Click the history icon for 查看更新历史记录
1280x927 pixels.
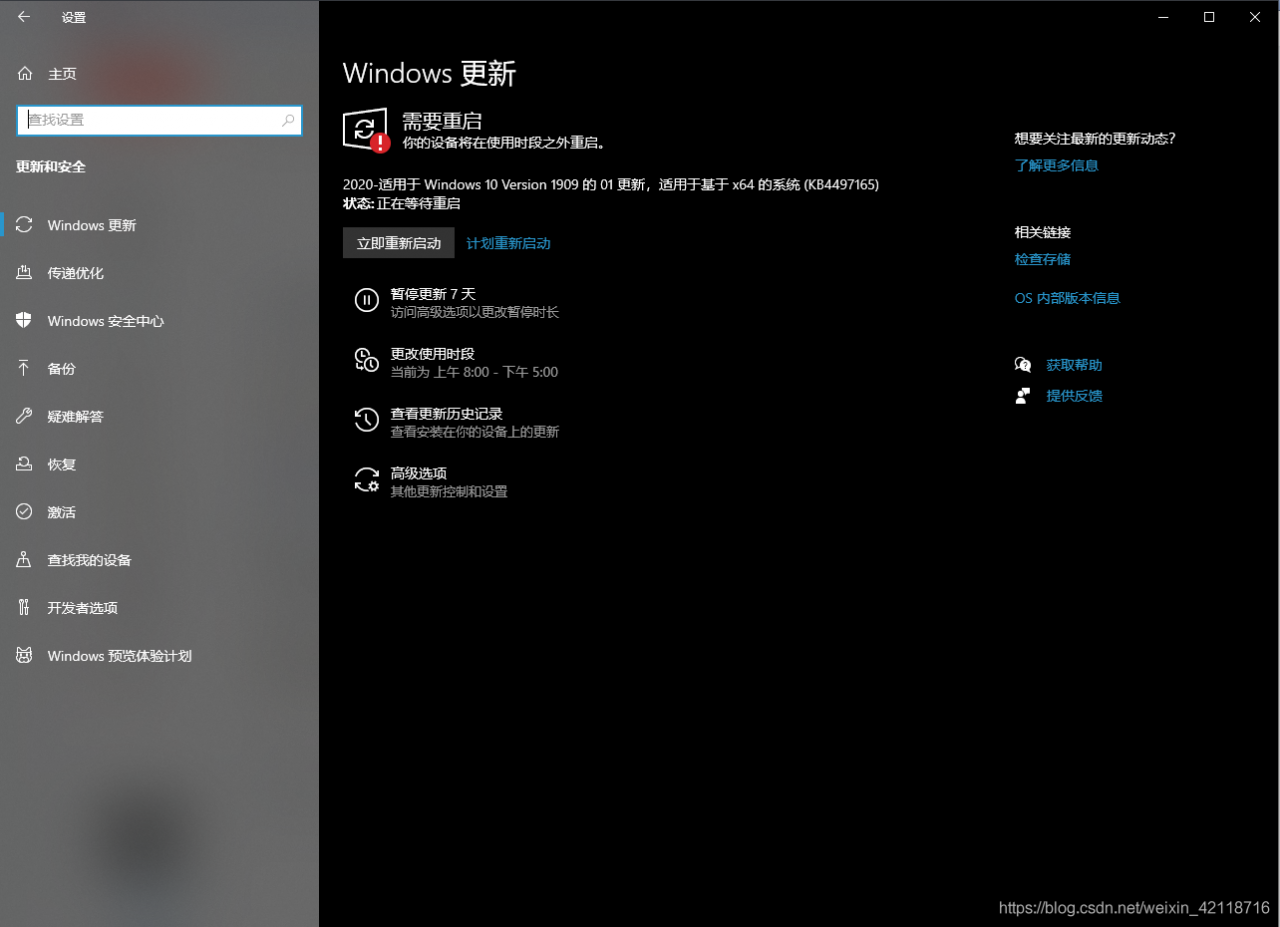pos(367,420)
